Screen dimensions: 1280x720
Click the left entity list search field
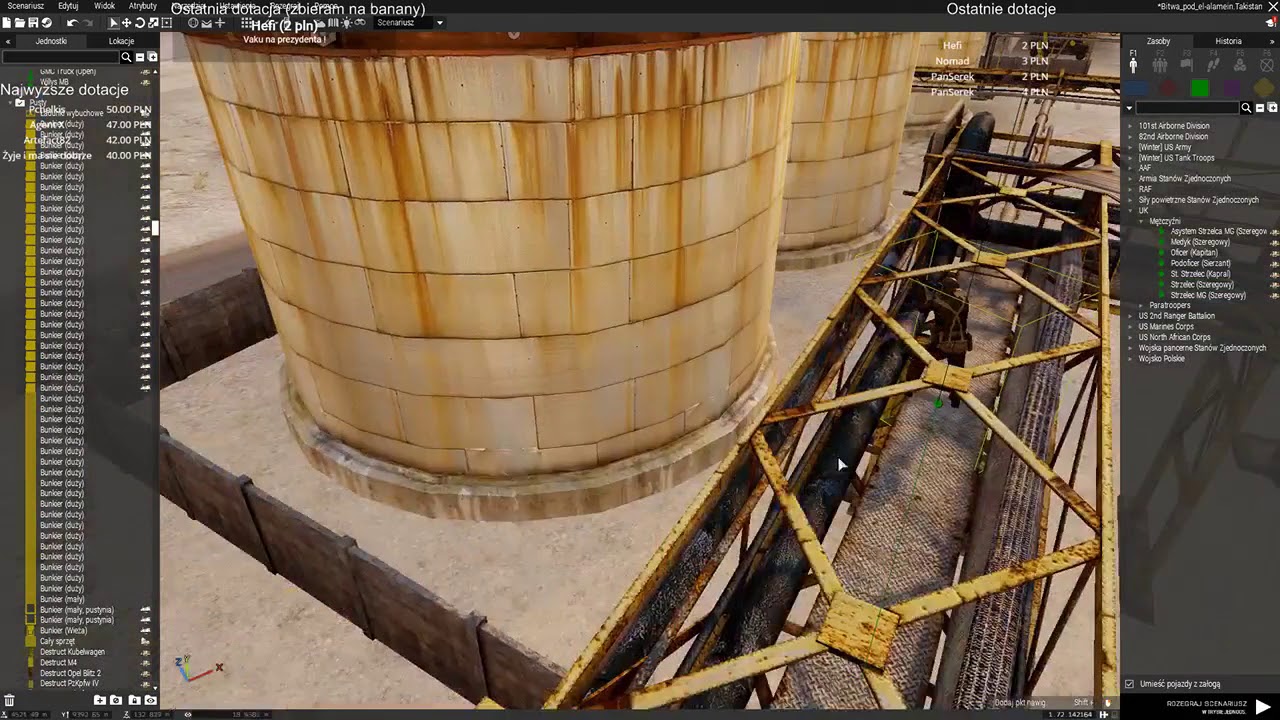point(60,58)
